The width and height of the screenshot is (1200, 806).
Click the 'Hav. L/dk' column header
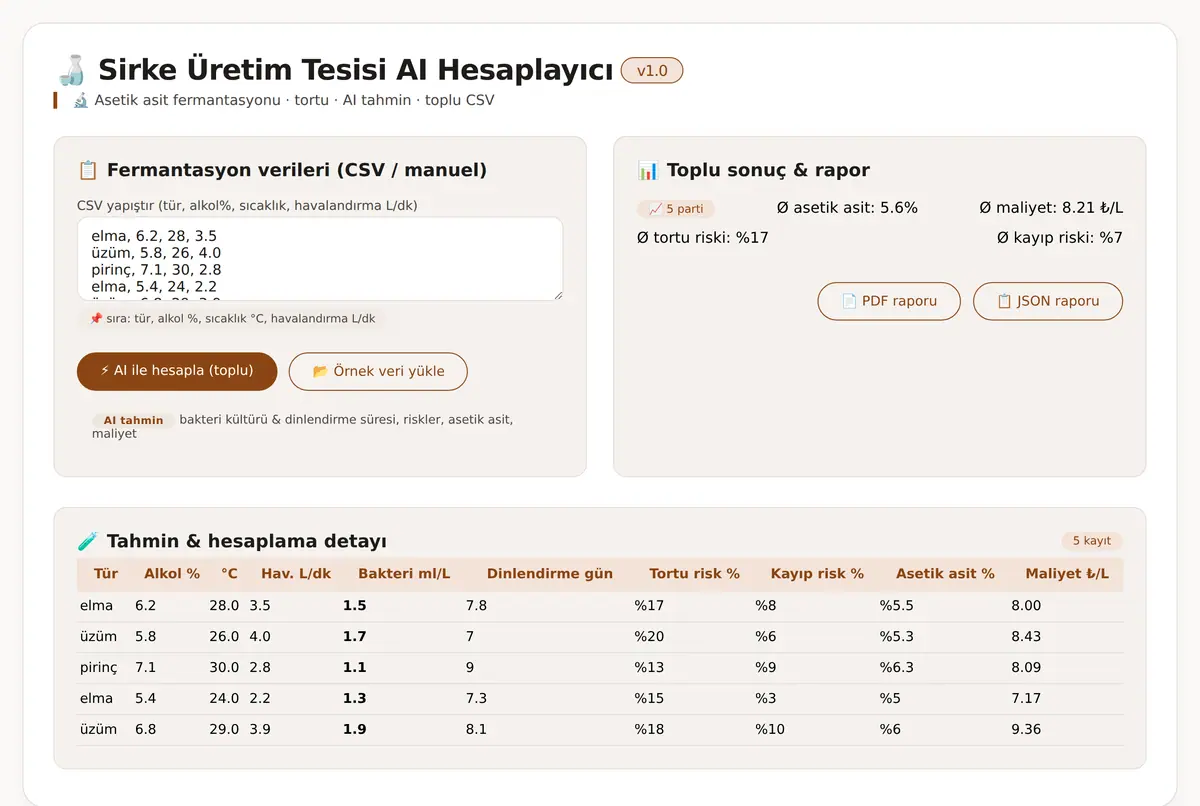[x=296, y=574]
